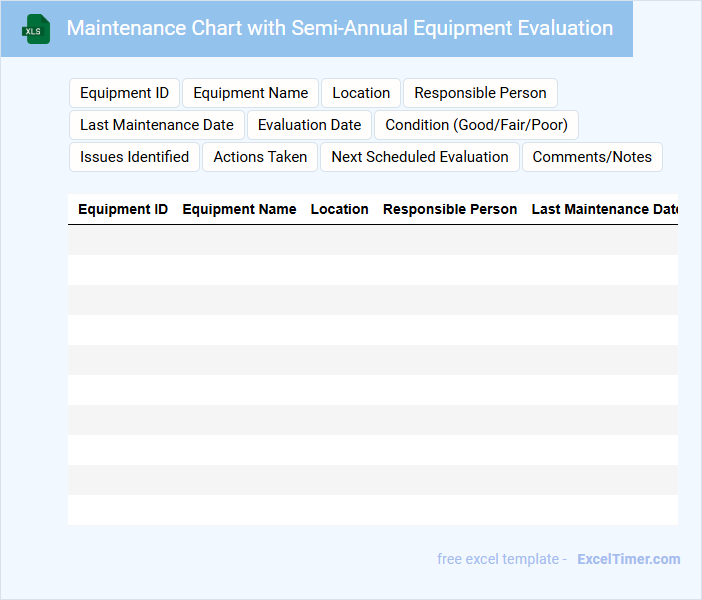Select the Evaluation Date tag

tap(309, 125)
